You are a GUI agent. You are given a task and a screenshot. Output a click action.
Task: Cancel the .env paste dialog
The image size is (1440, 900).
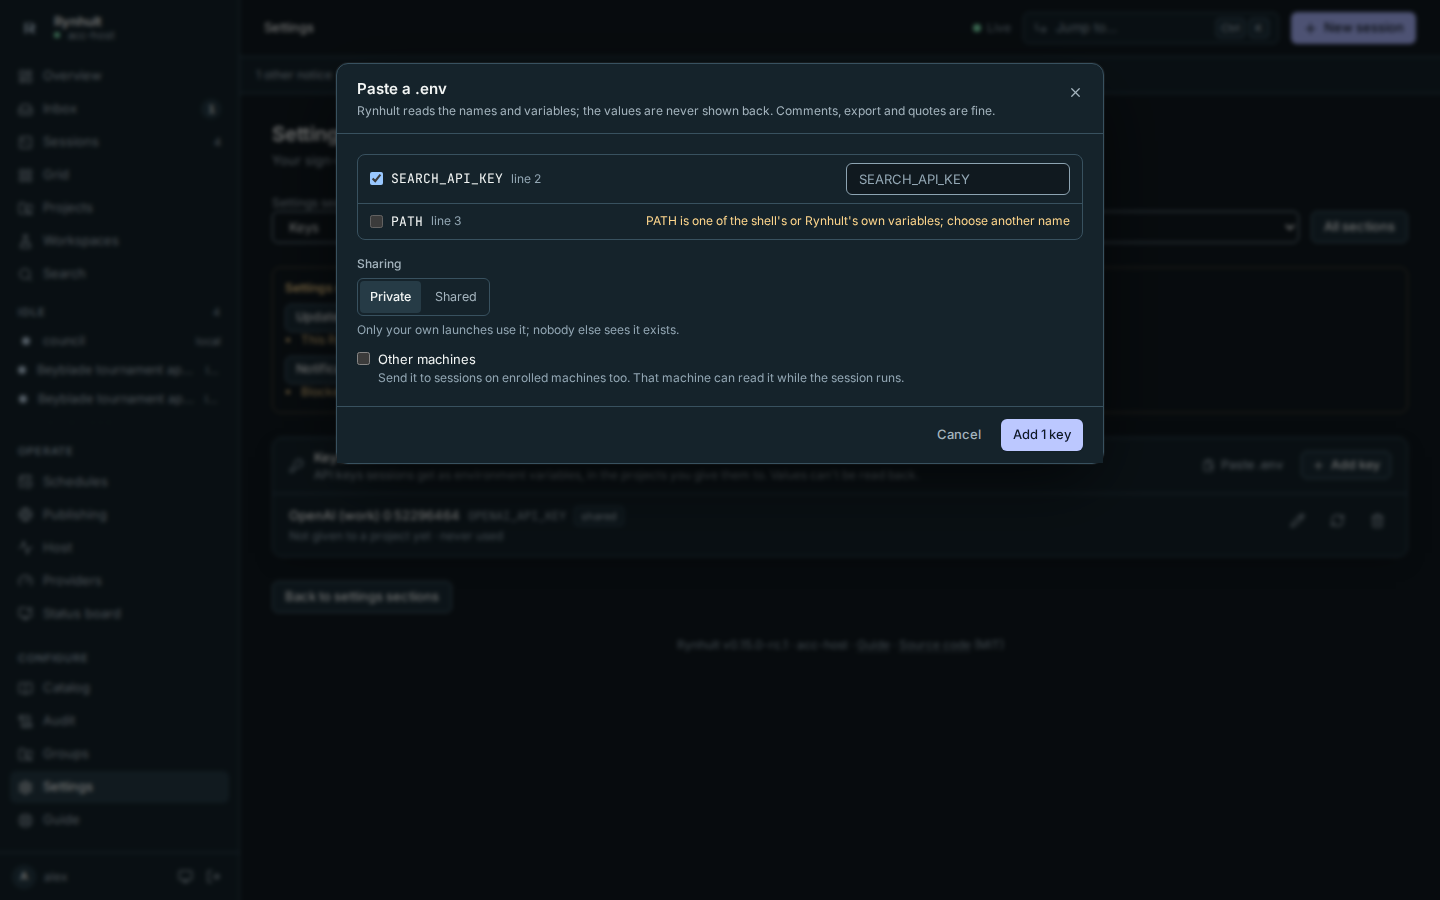[959, 435]
